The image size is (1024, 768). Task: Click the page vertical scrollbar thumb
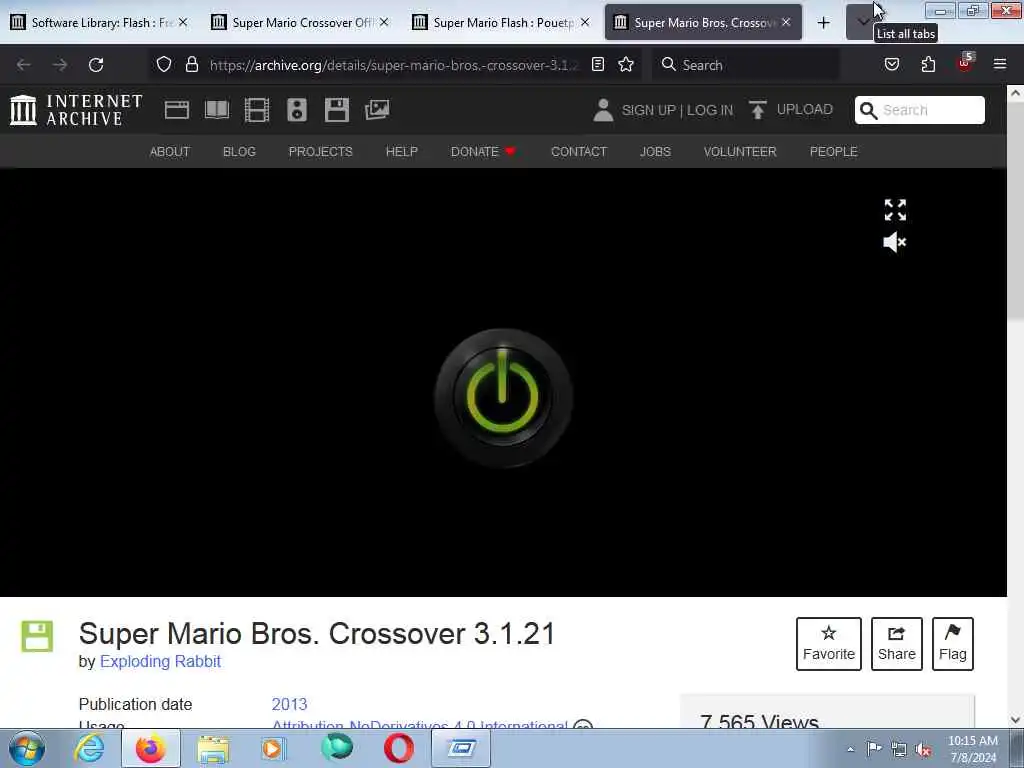click(1015, 209)
